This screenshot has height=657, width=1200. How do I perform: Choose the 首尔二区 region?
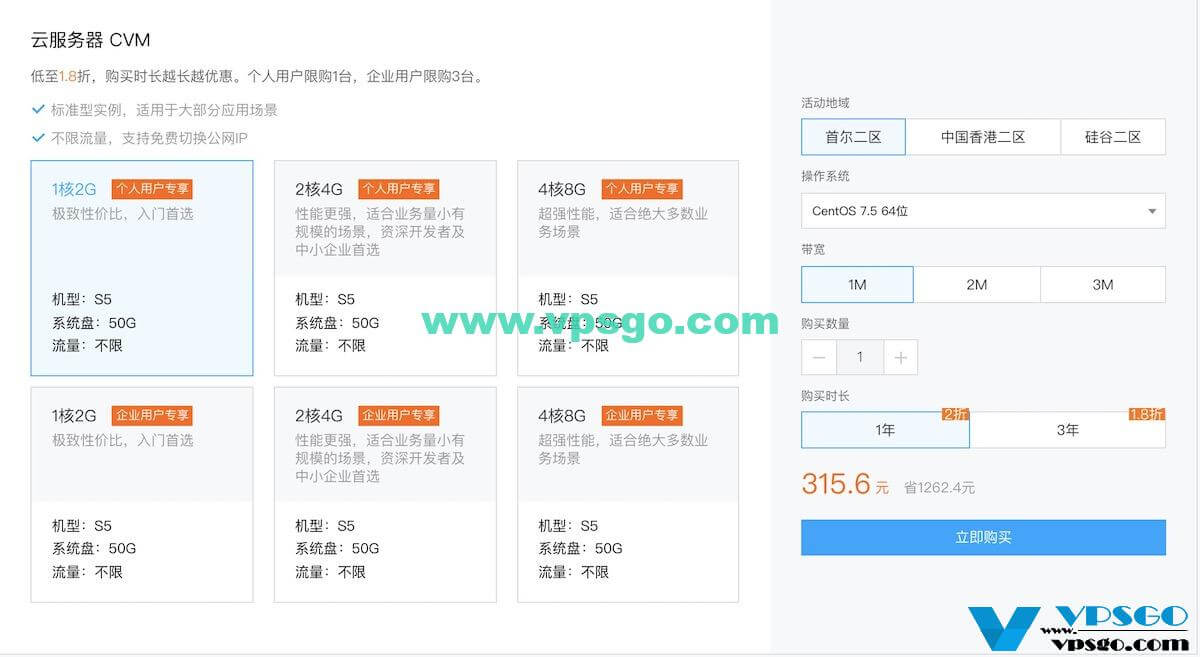[853, 137]
